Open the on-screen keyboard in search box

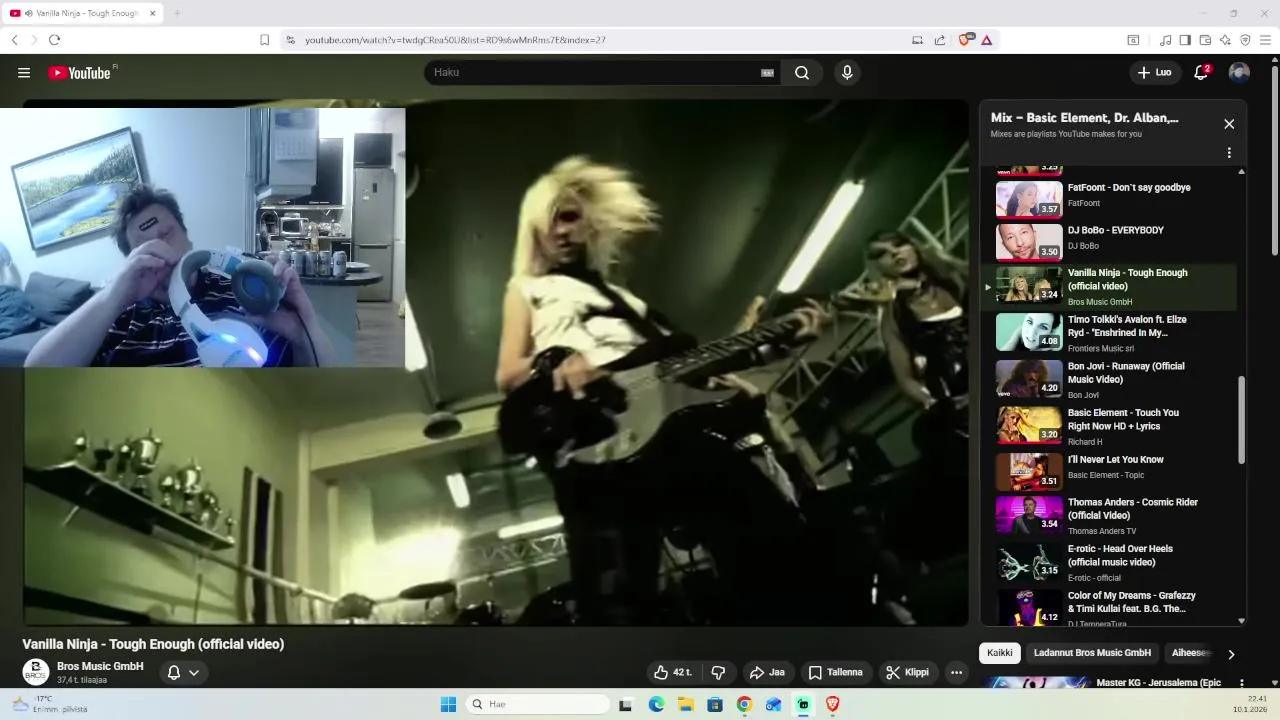pos(767,73)
